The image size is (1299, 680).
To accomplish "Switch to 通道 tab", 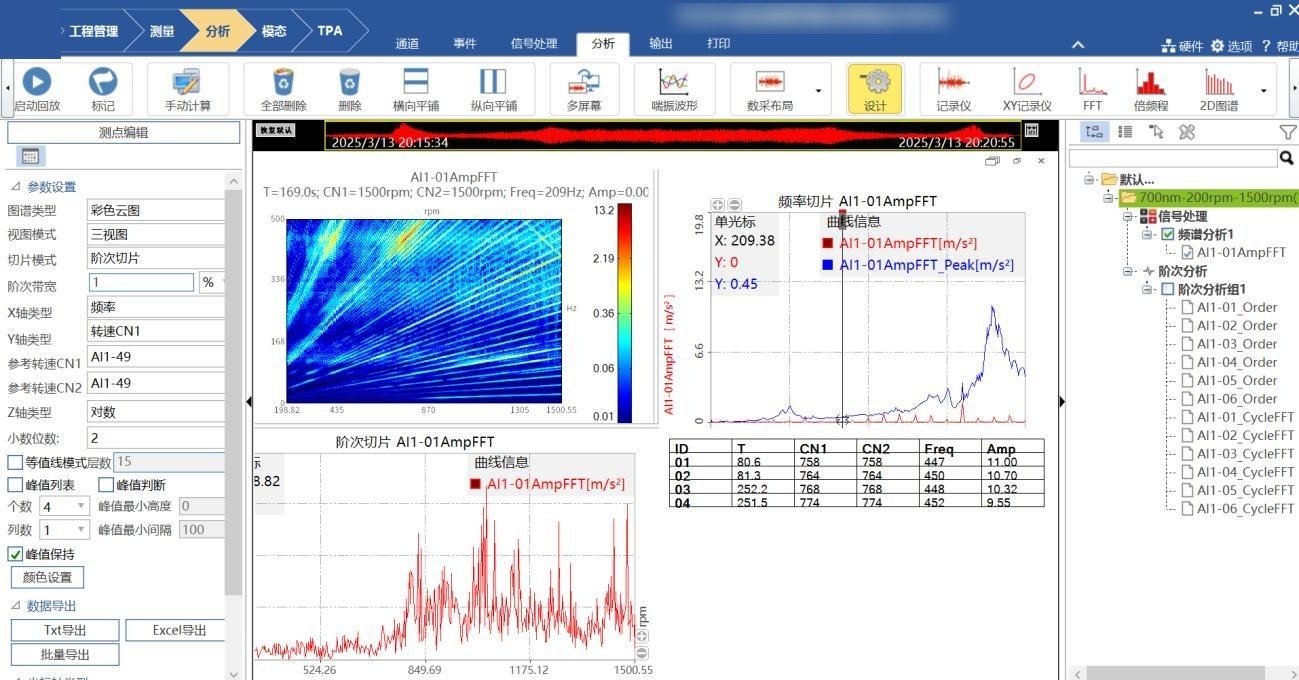I will point(407,44).
